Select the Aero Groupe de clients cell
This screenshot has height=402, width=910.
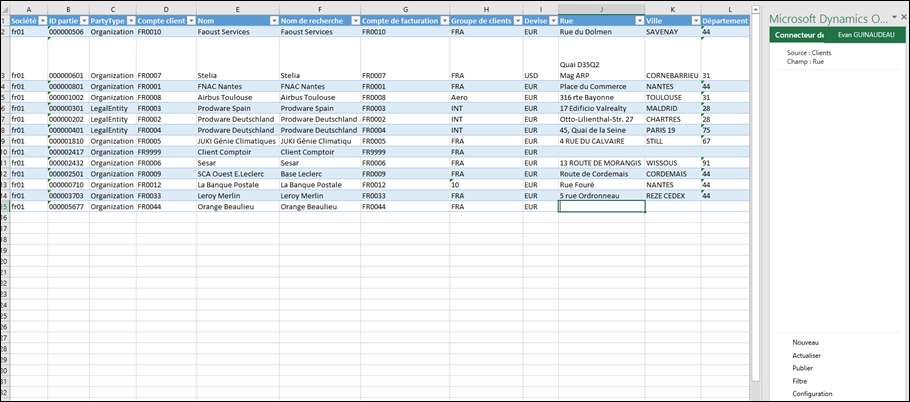(486, 97)
